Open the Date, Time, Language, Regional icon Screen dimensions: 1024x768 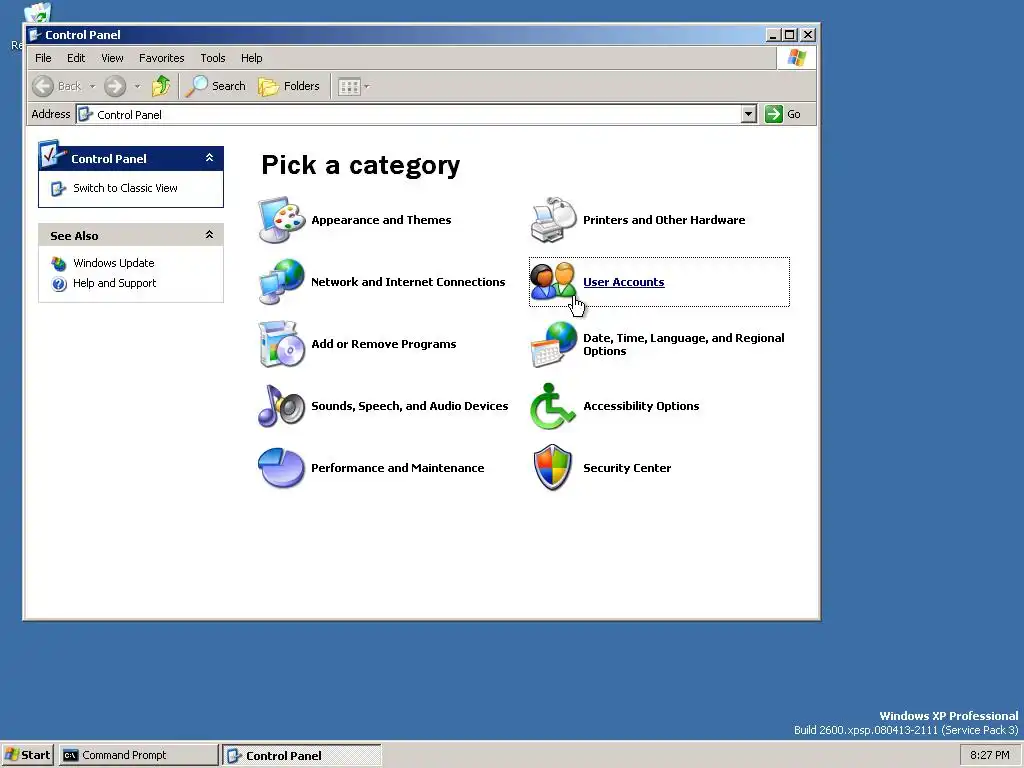click(x=553, y=344)
